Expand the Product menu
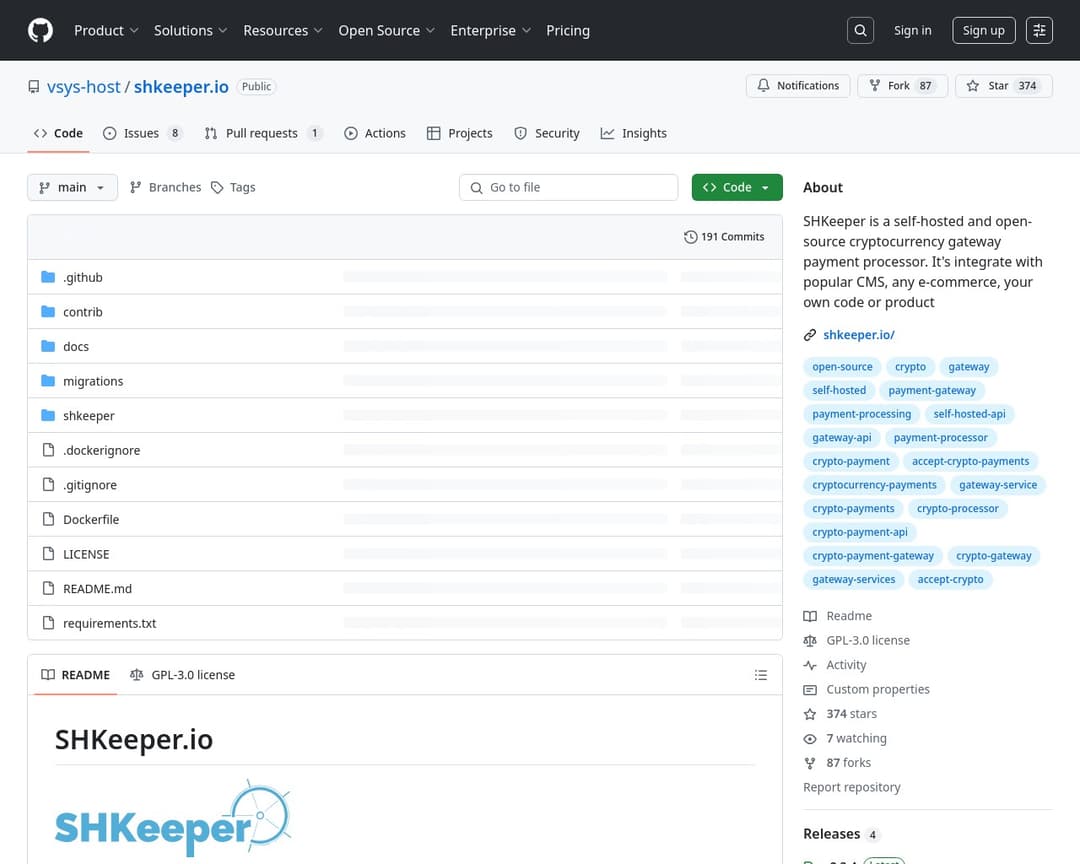 (x=106, y=30)
